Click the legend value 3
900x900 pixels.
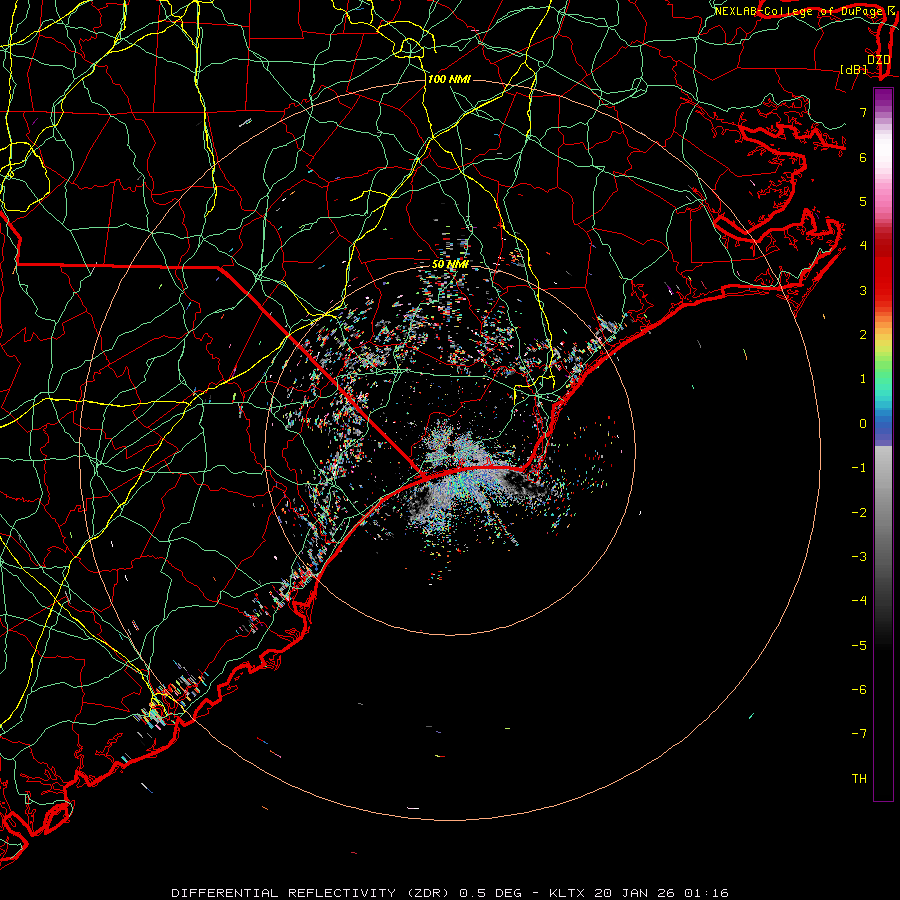(863, 290)
